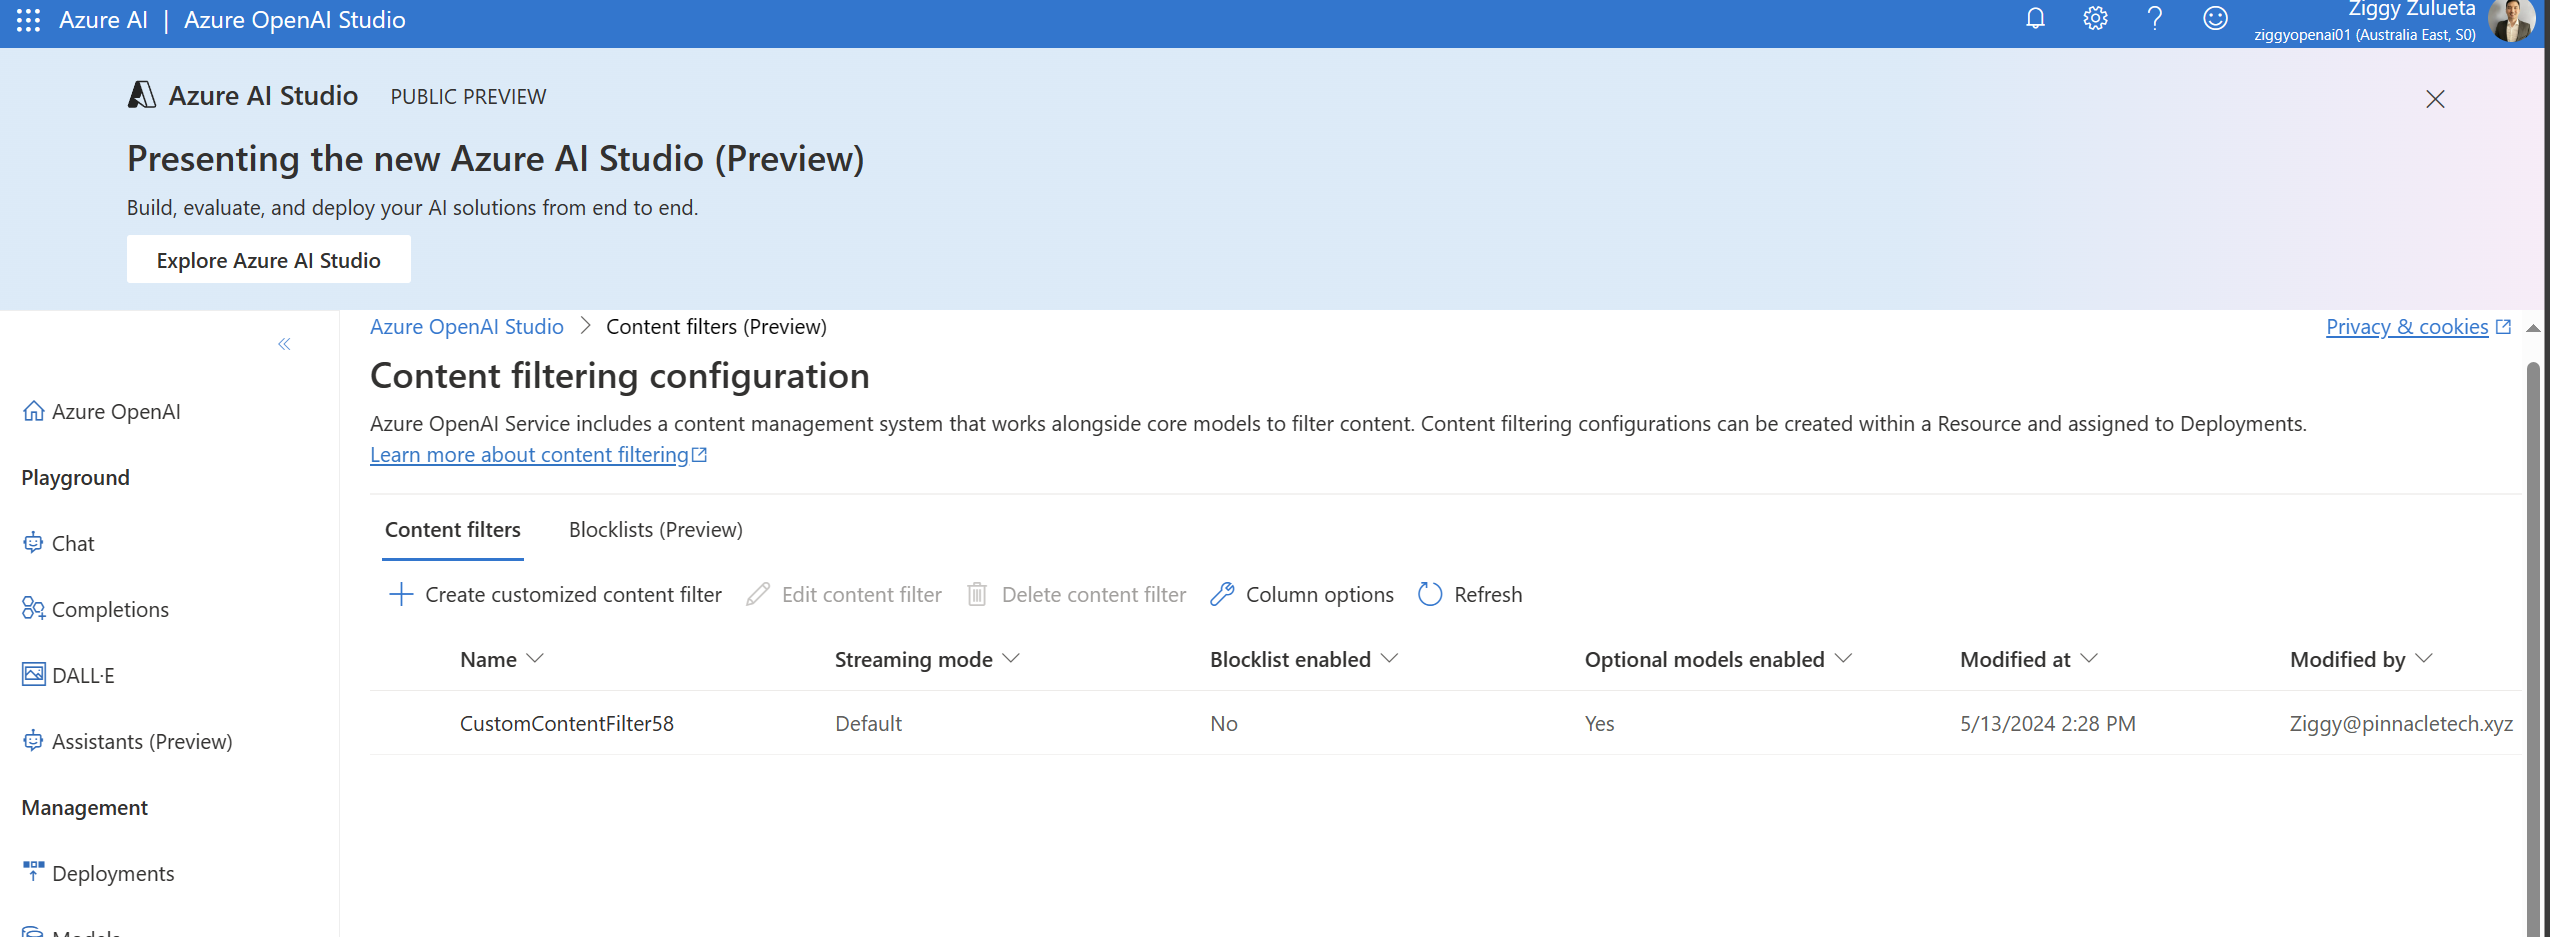Switch to the Content filters tab

pyautogui.click(x=453, y=530)
